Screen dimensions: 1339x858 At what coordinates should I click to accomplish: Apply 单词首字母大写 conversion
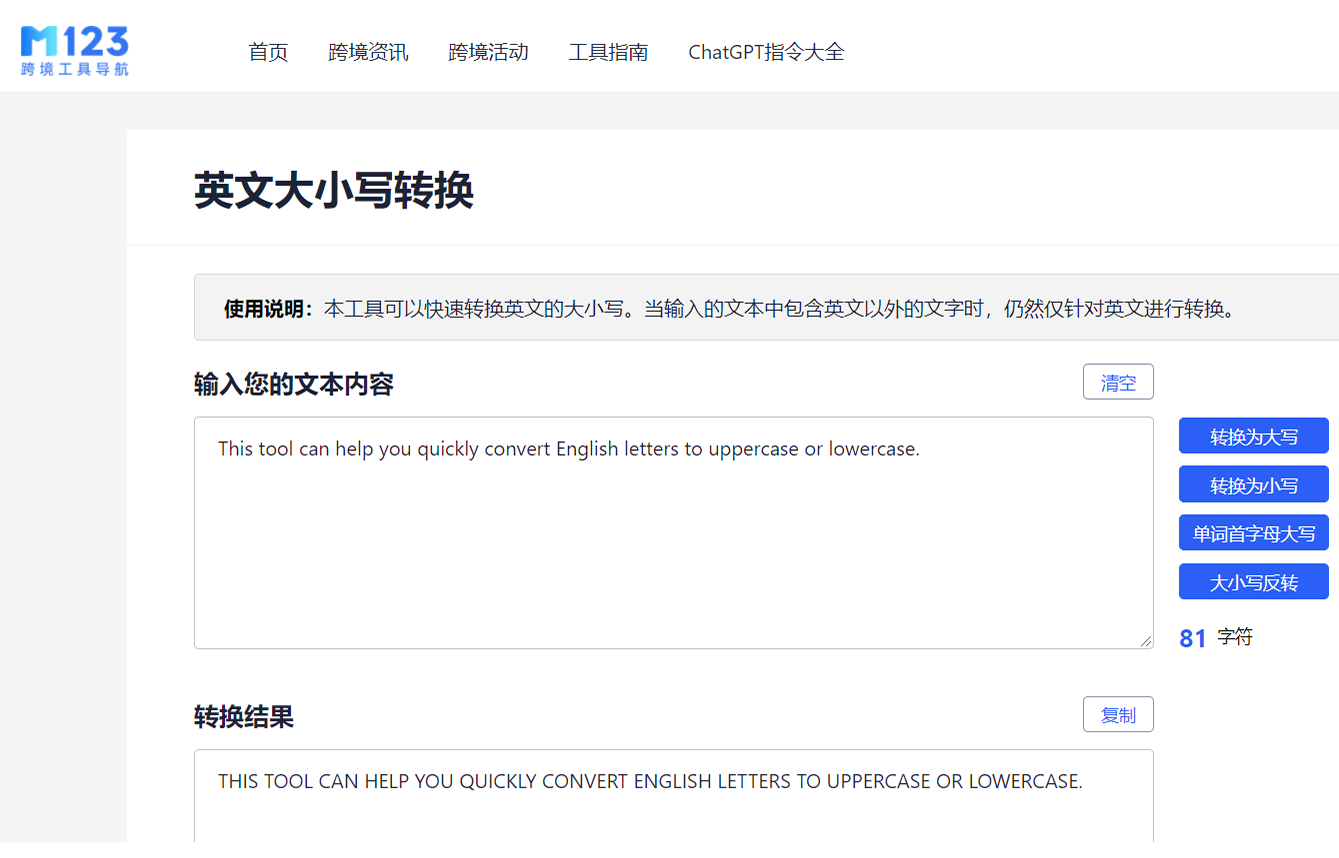click(x=1254, y=533)
